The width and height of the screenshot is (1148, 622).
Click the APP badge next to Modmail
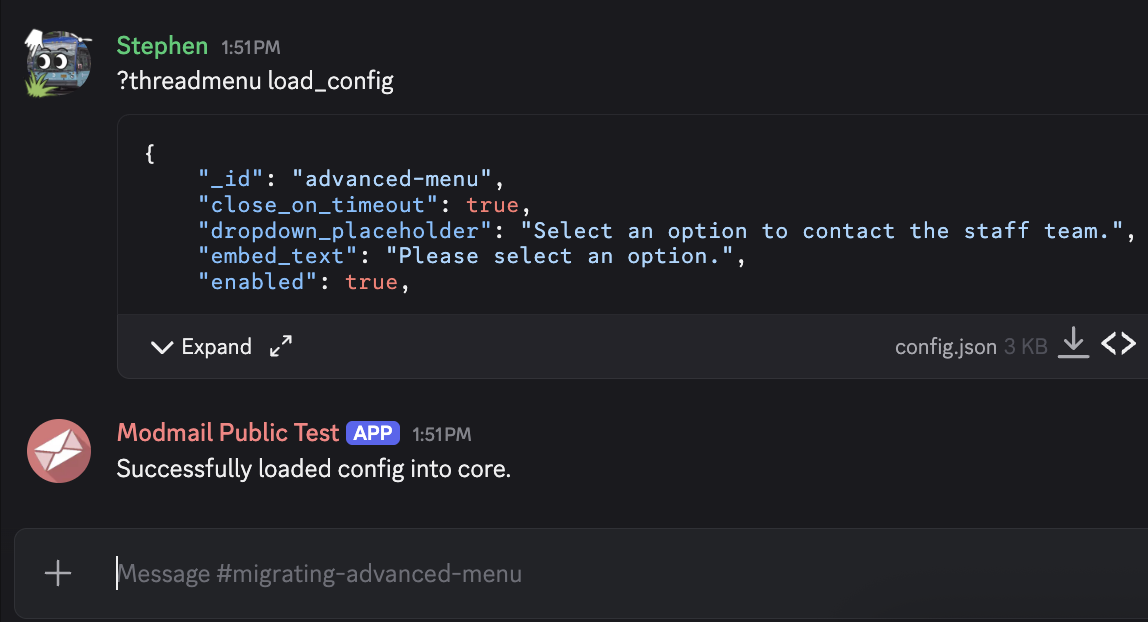coord(373,433)
